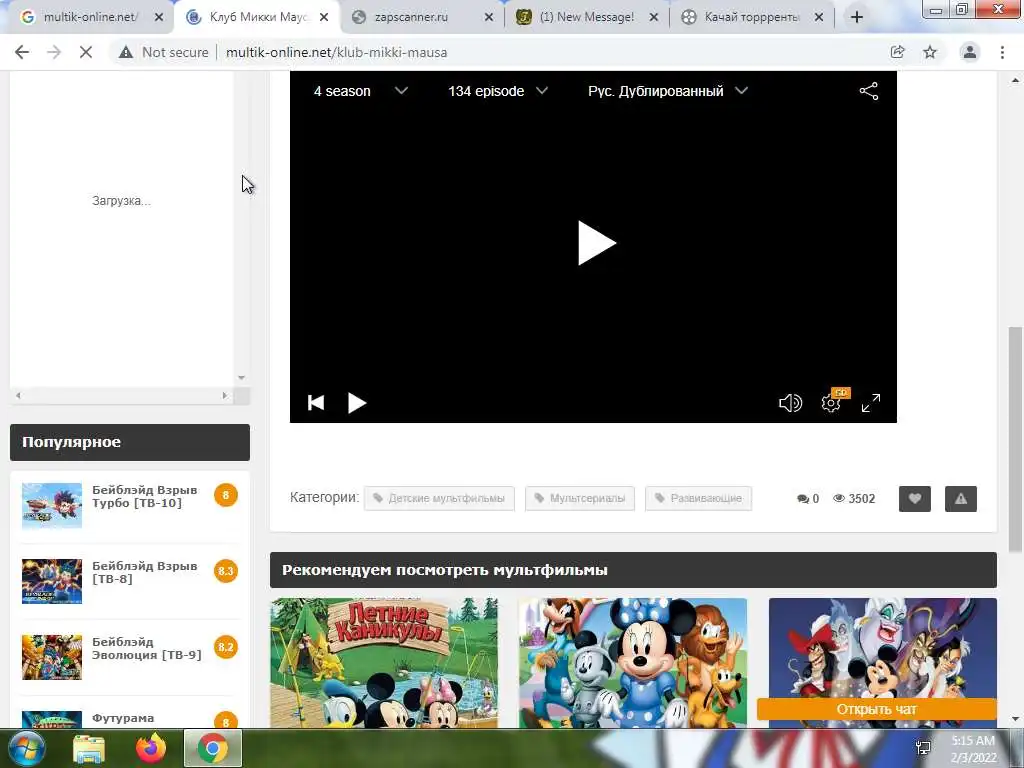This screenshot has width=1024, height=768.
Task: Click the 8.3 rating badge
Action: [x=225, y=571]
